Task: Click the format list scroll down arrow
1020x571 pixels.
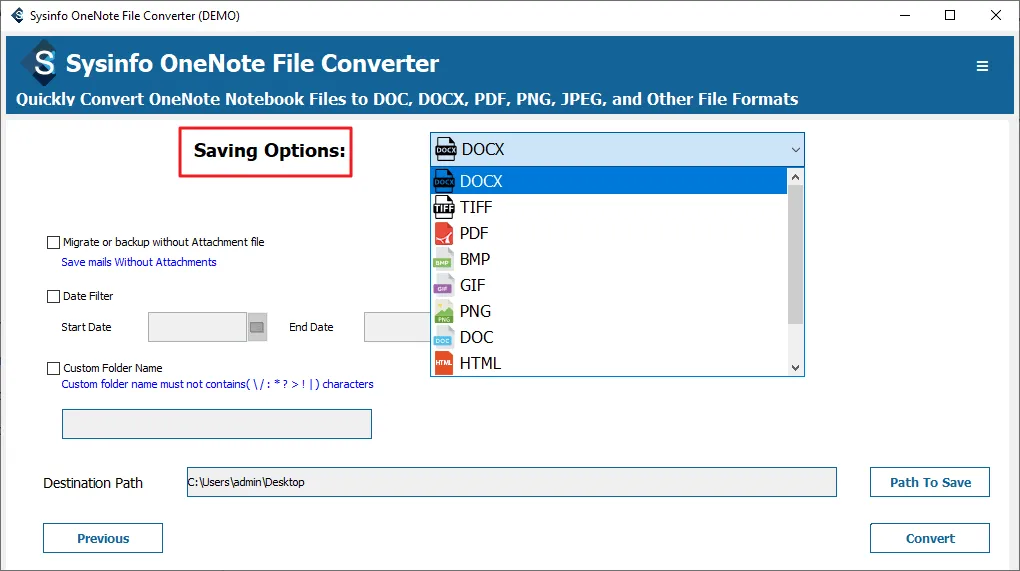Action: coord(795,367)
